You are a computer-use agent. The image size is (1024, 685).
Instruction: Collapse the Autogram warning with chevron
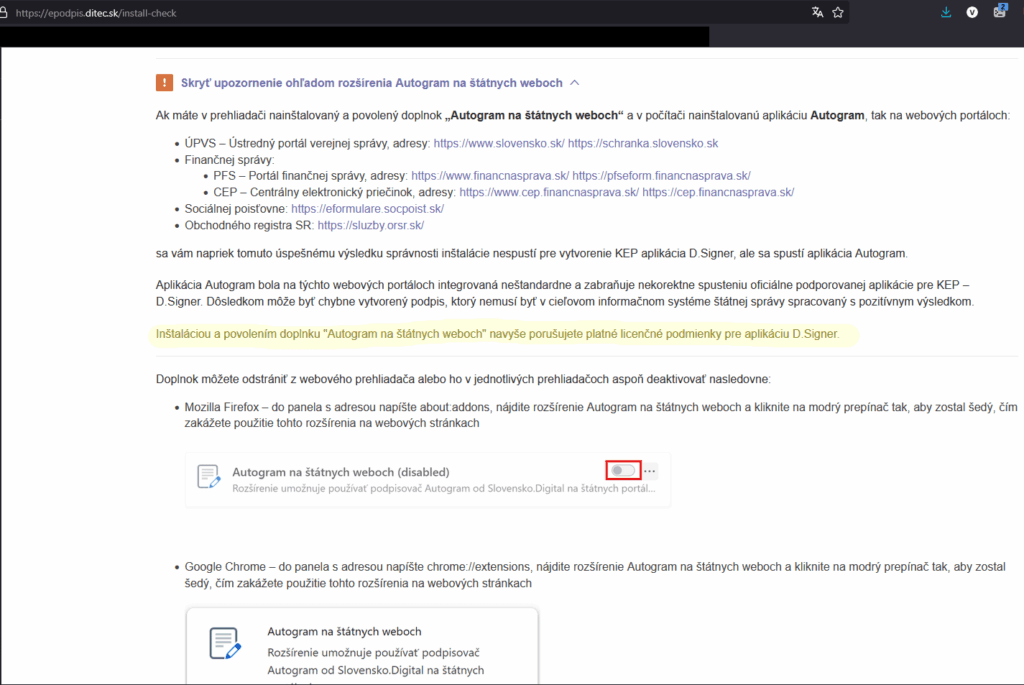575,83
